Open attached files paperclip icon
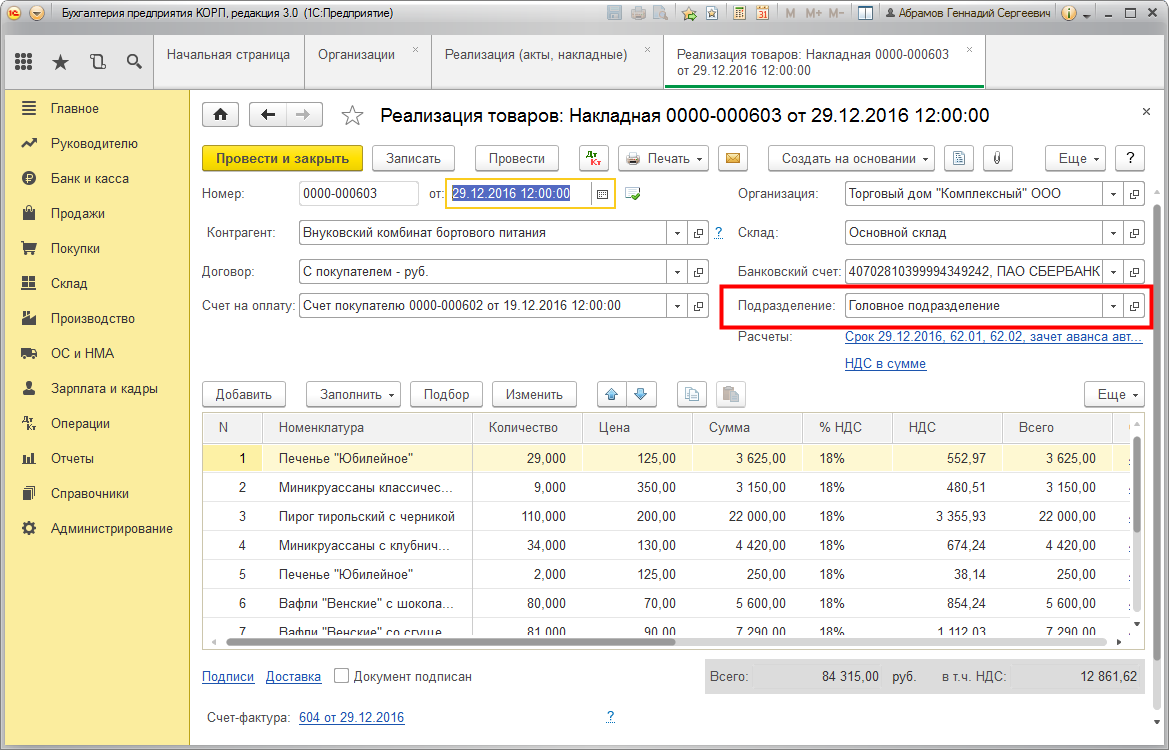 [996, 158]
